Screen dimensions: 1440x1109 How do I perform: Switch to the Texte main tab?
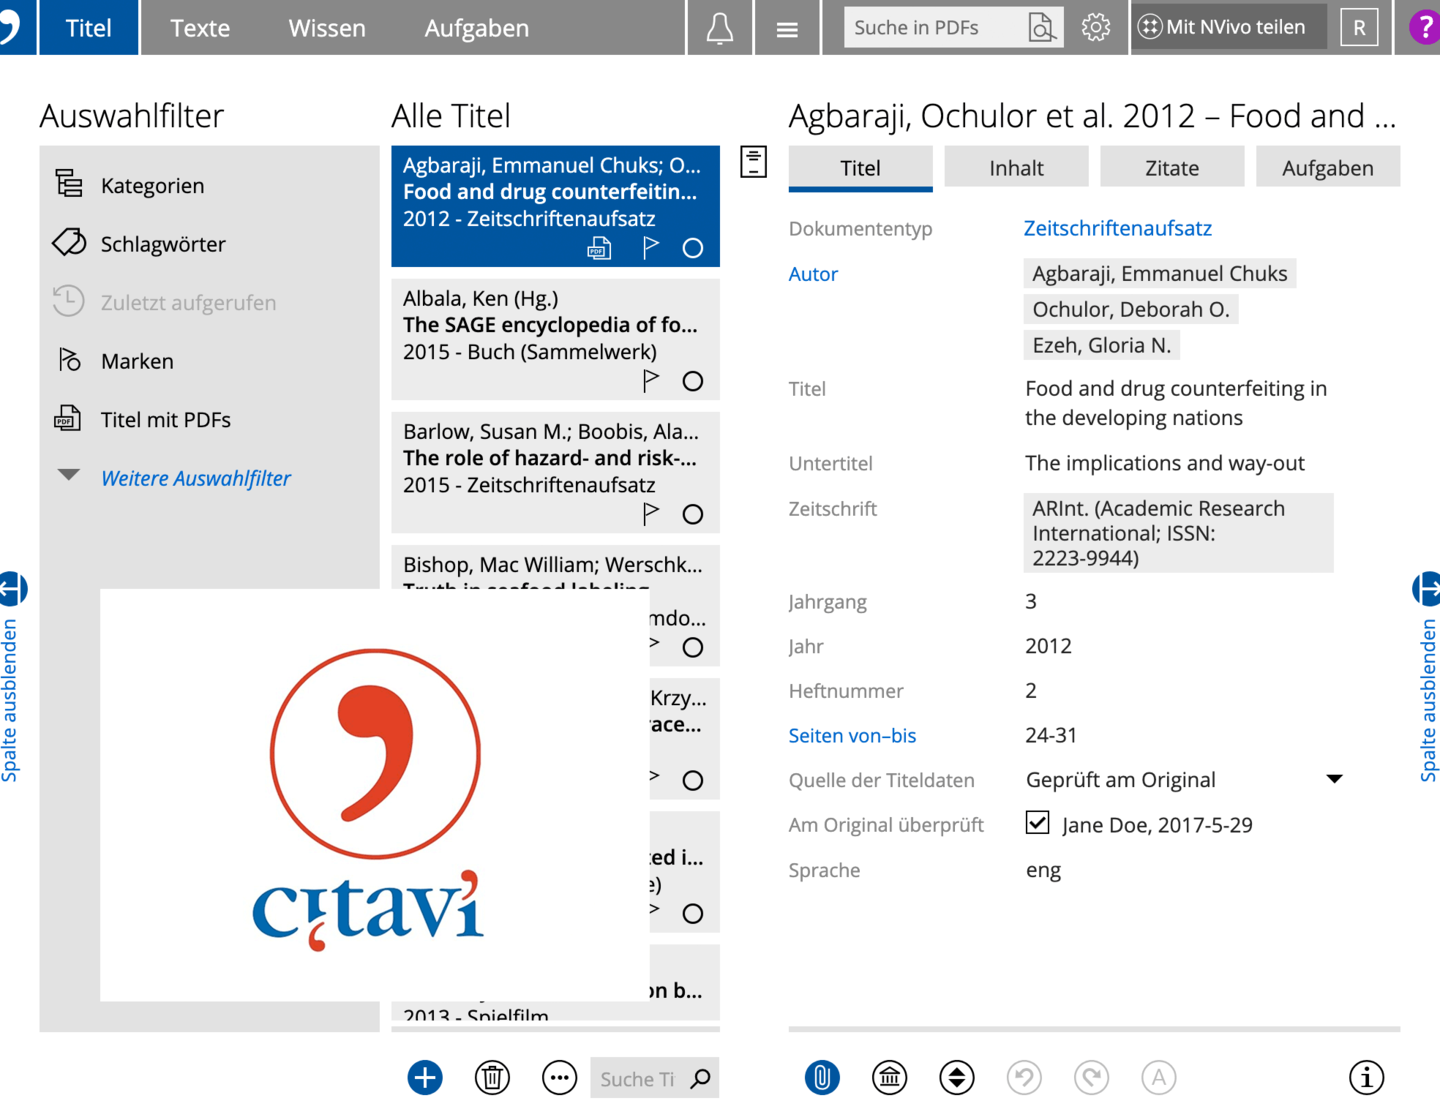[x=200, y=28]
